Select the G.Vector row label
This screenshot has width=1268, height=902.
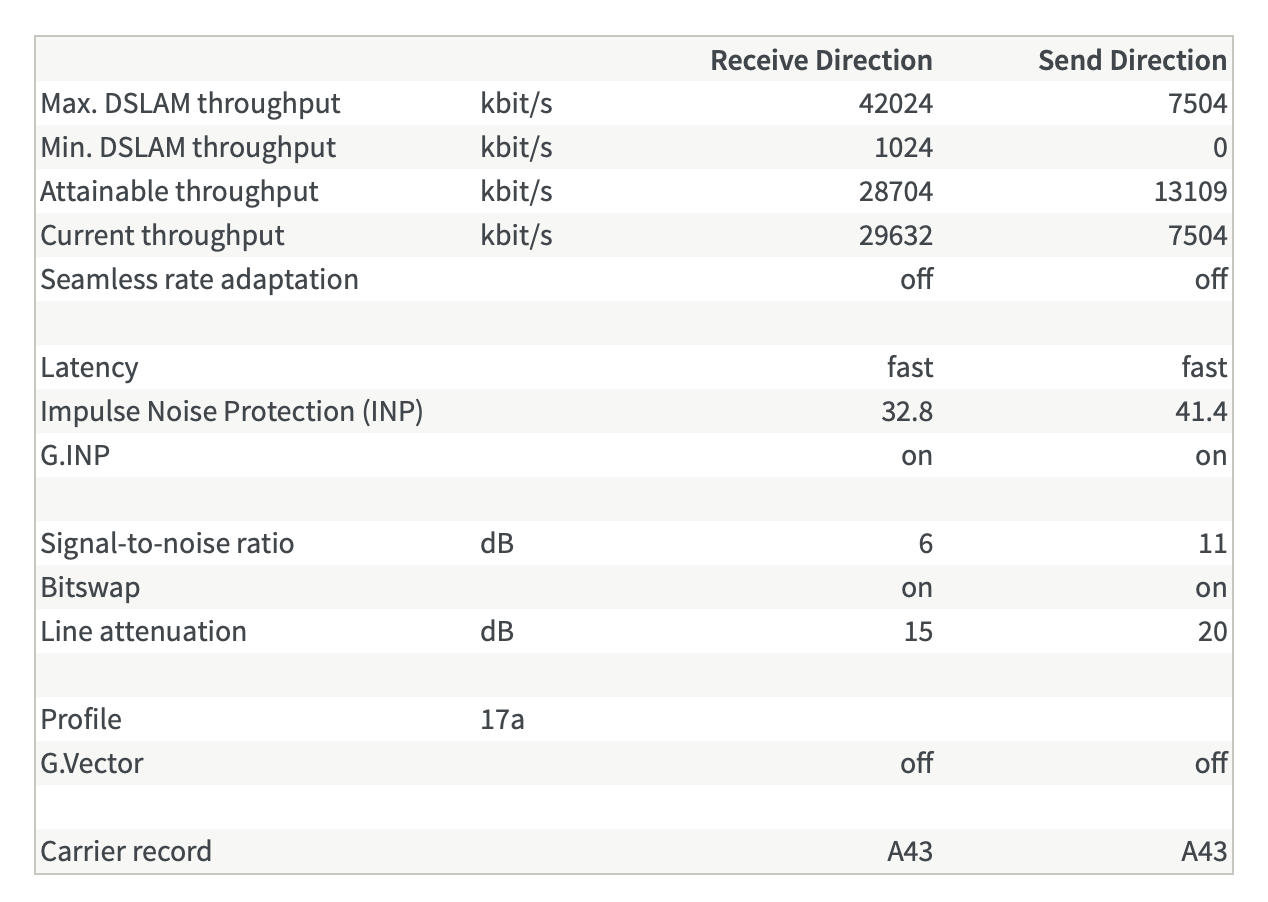(91, 763)
